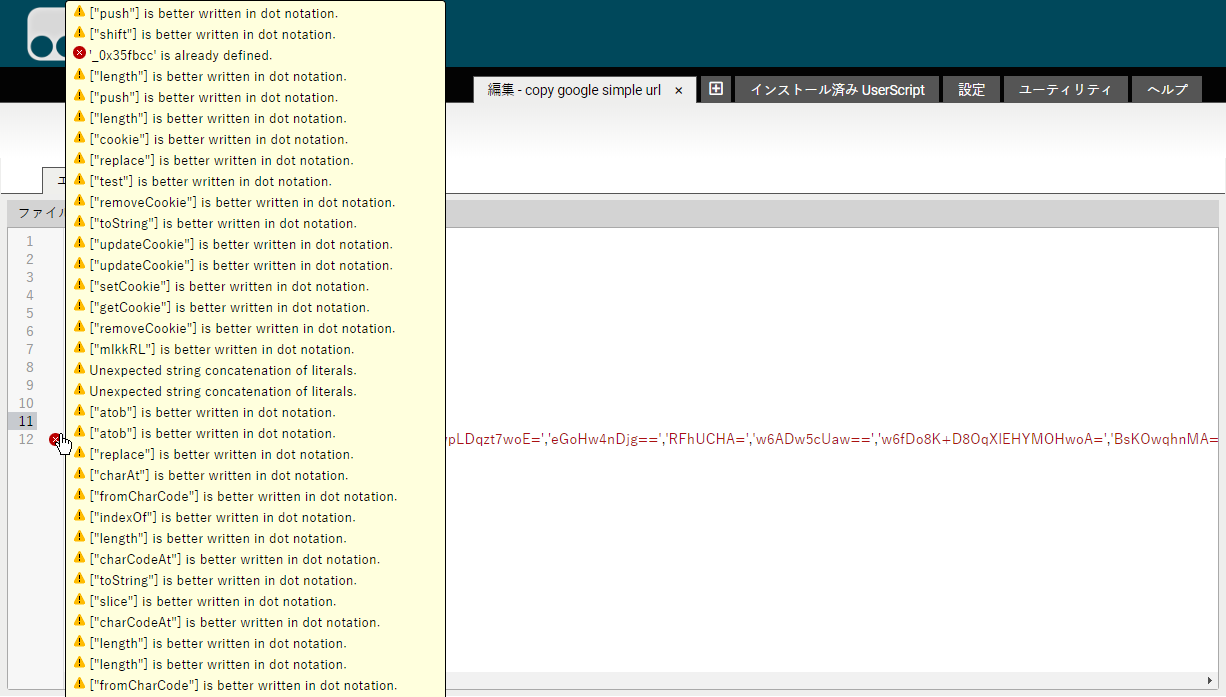
Task: Click the red error icon for '_0x35fbcc' message
Action: click(x=79, y=54)
